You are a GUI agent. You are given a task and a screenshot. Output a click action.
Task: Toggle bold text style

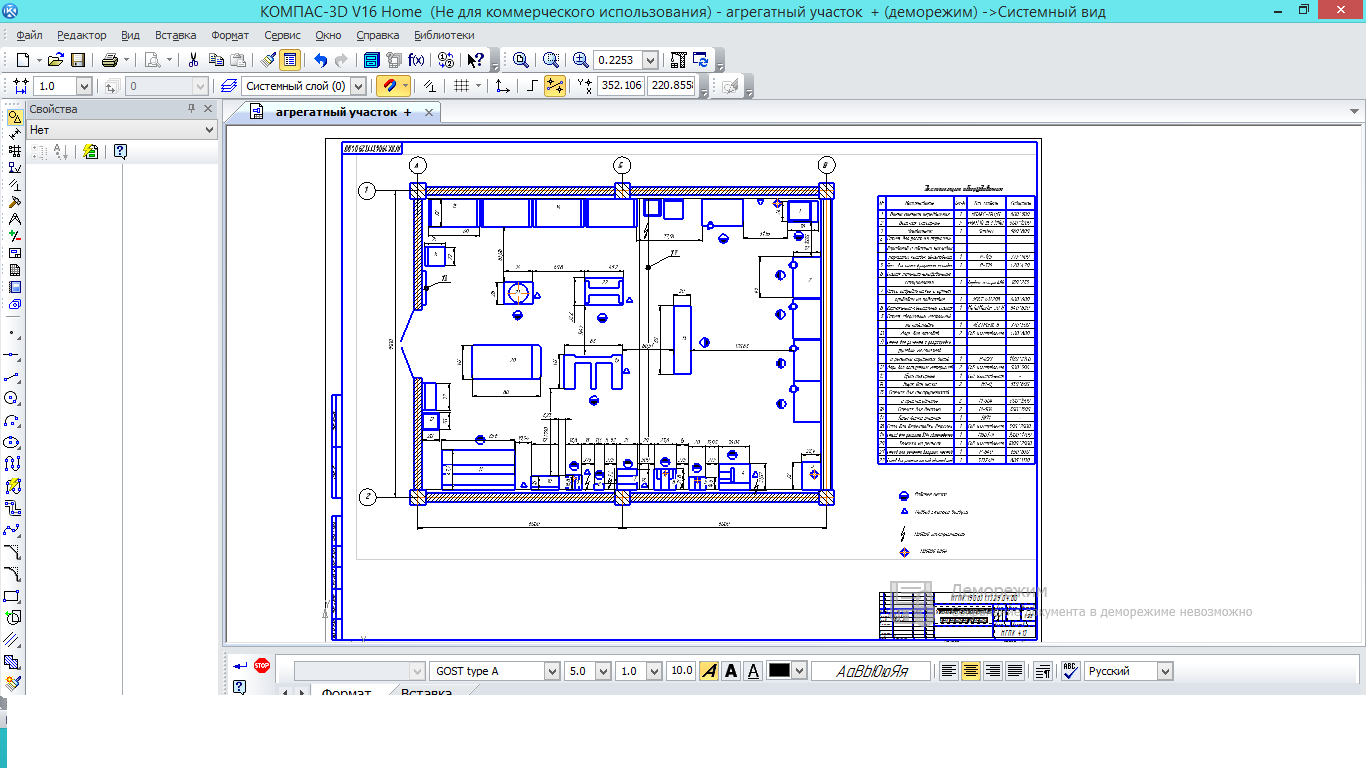[731, 670]
